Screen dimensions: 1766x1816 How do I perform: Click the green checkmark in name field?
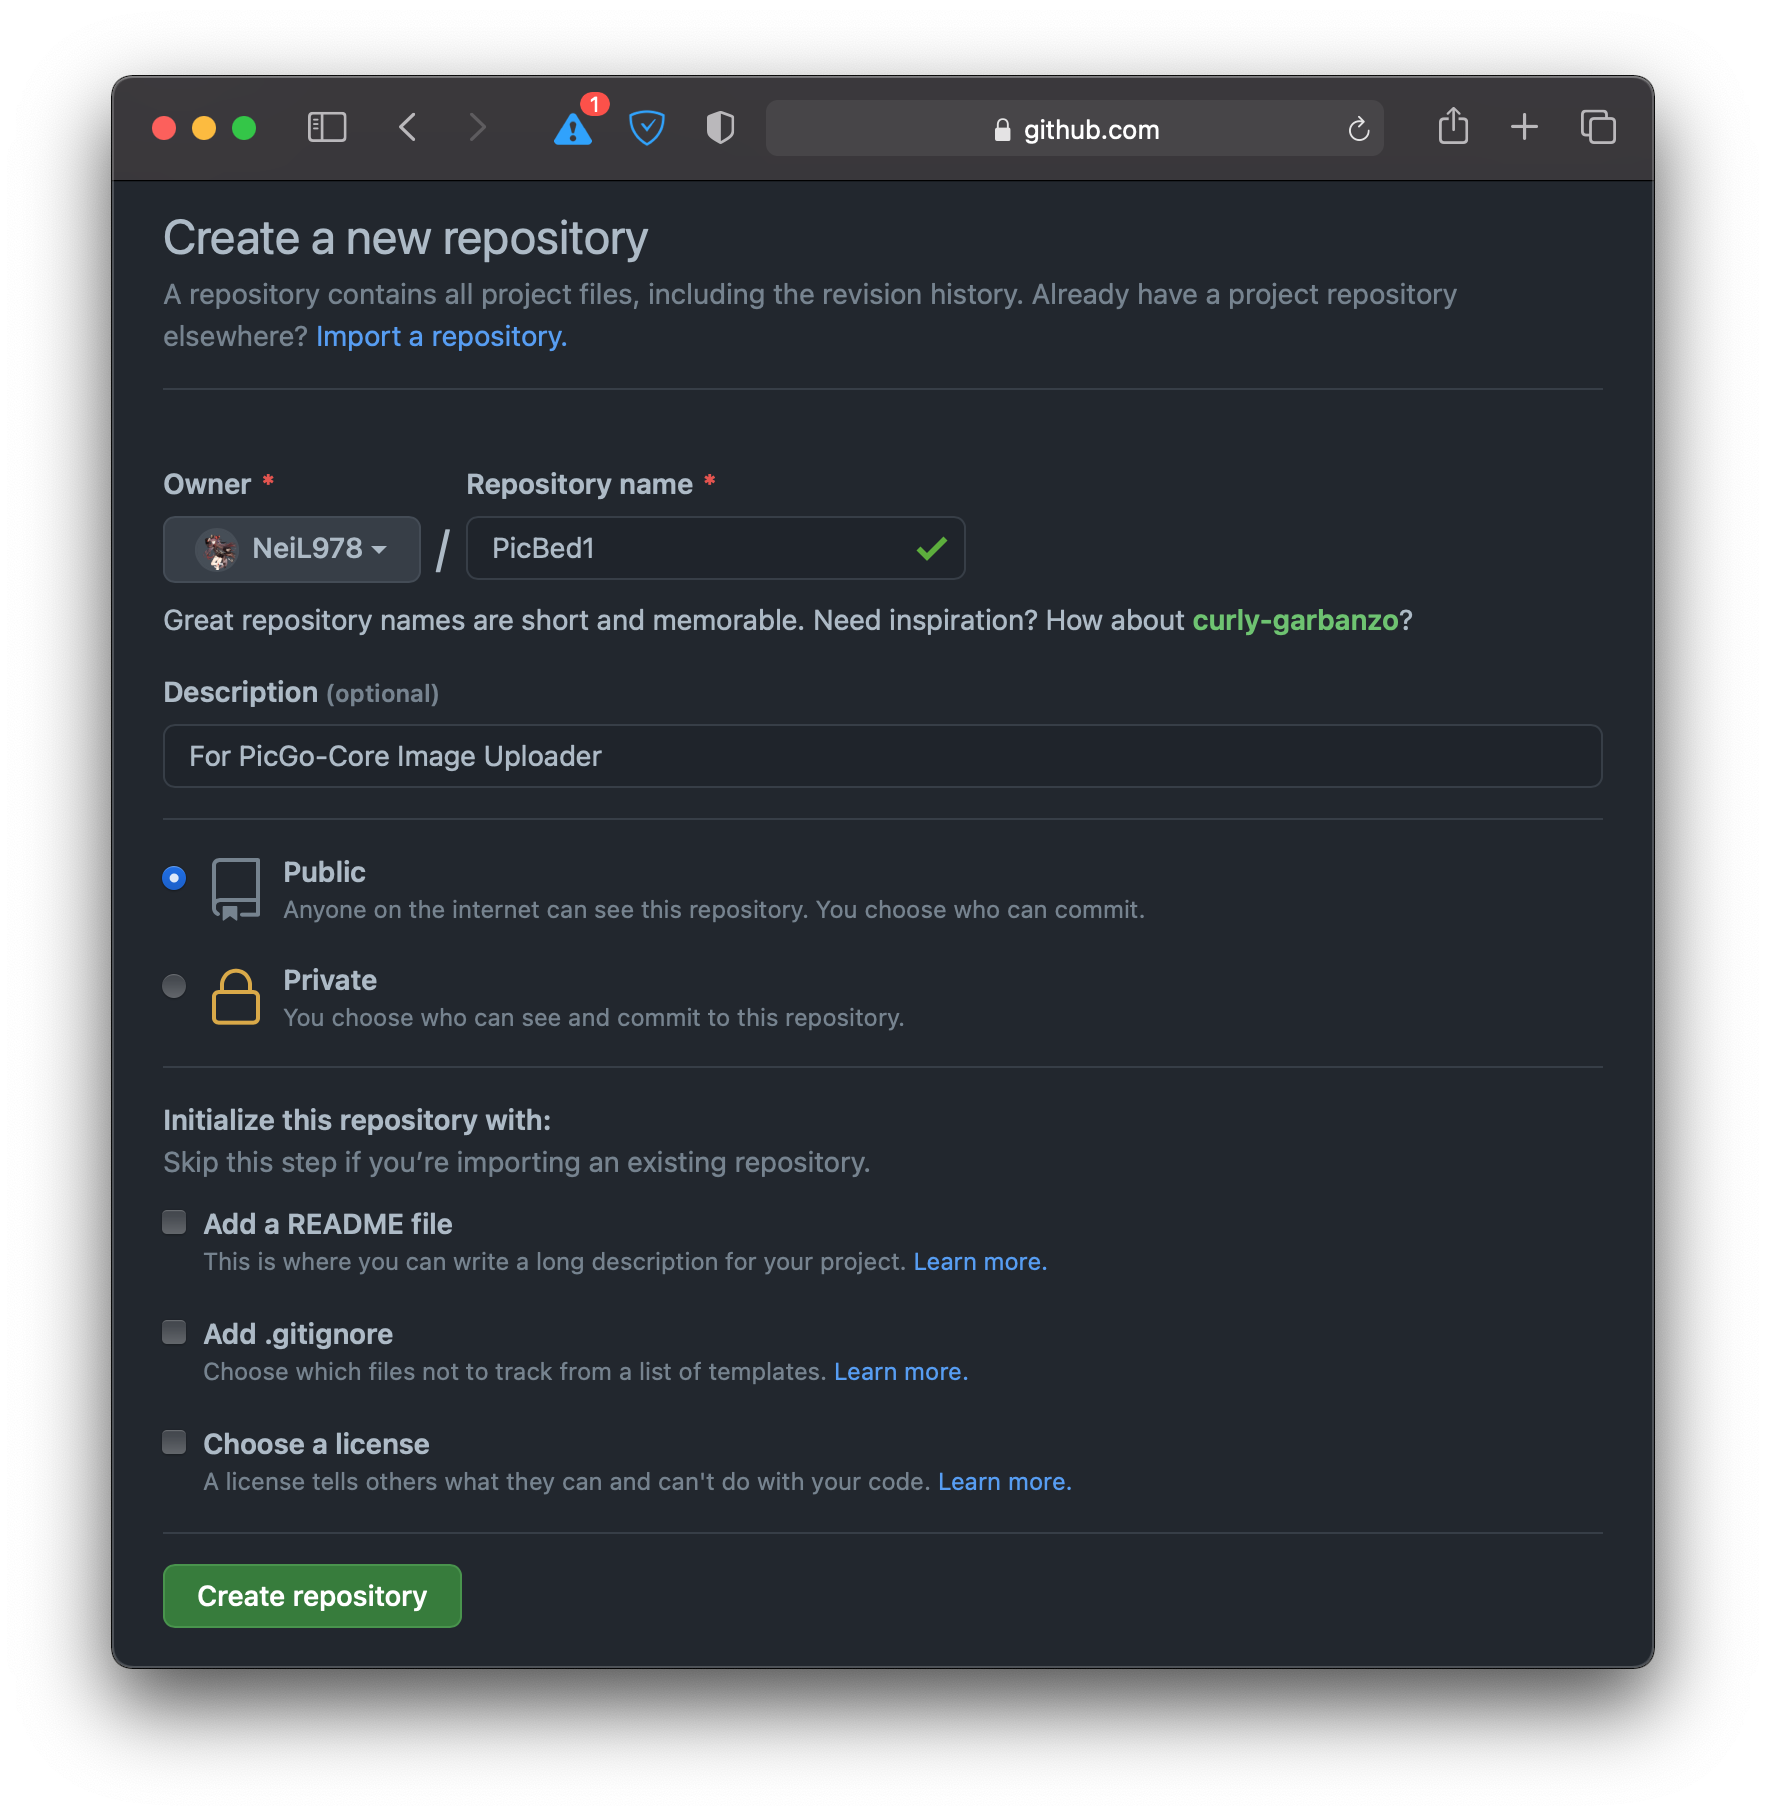tap(932, 548)
